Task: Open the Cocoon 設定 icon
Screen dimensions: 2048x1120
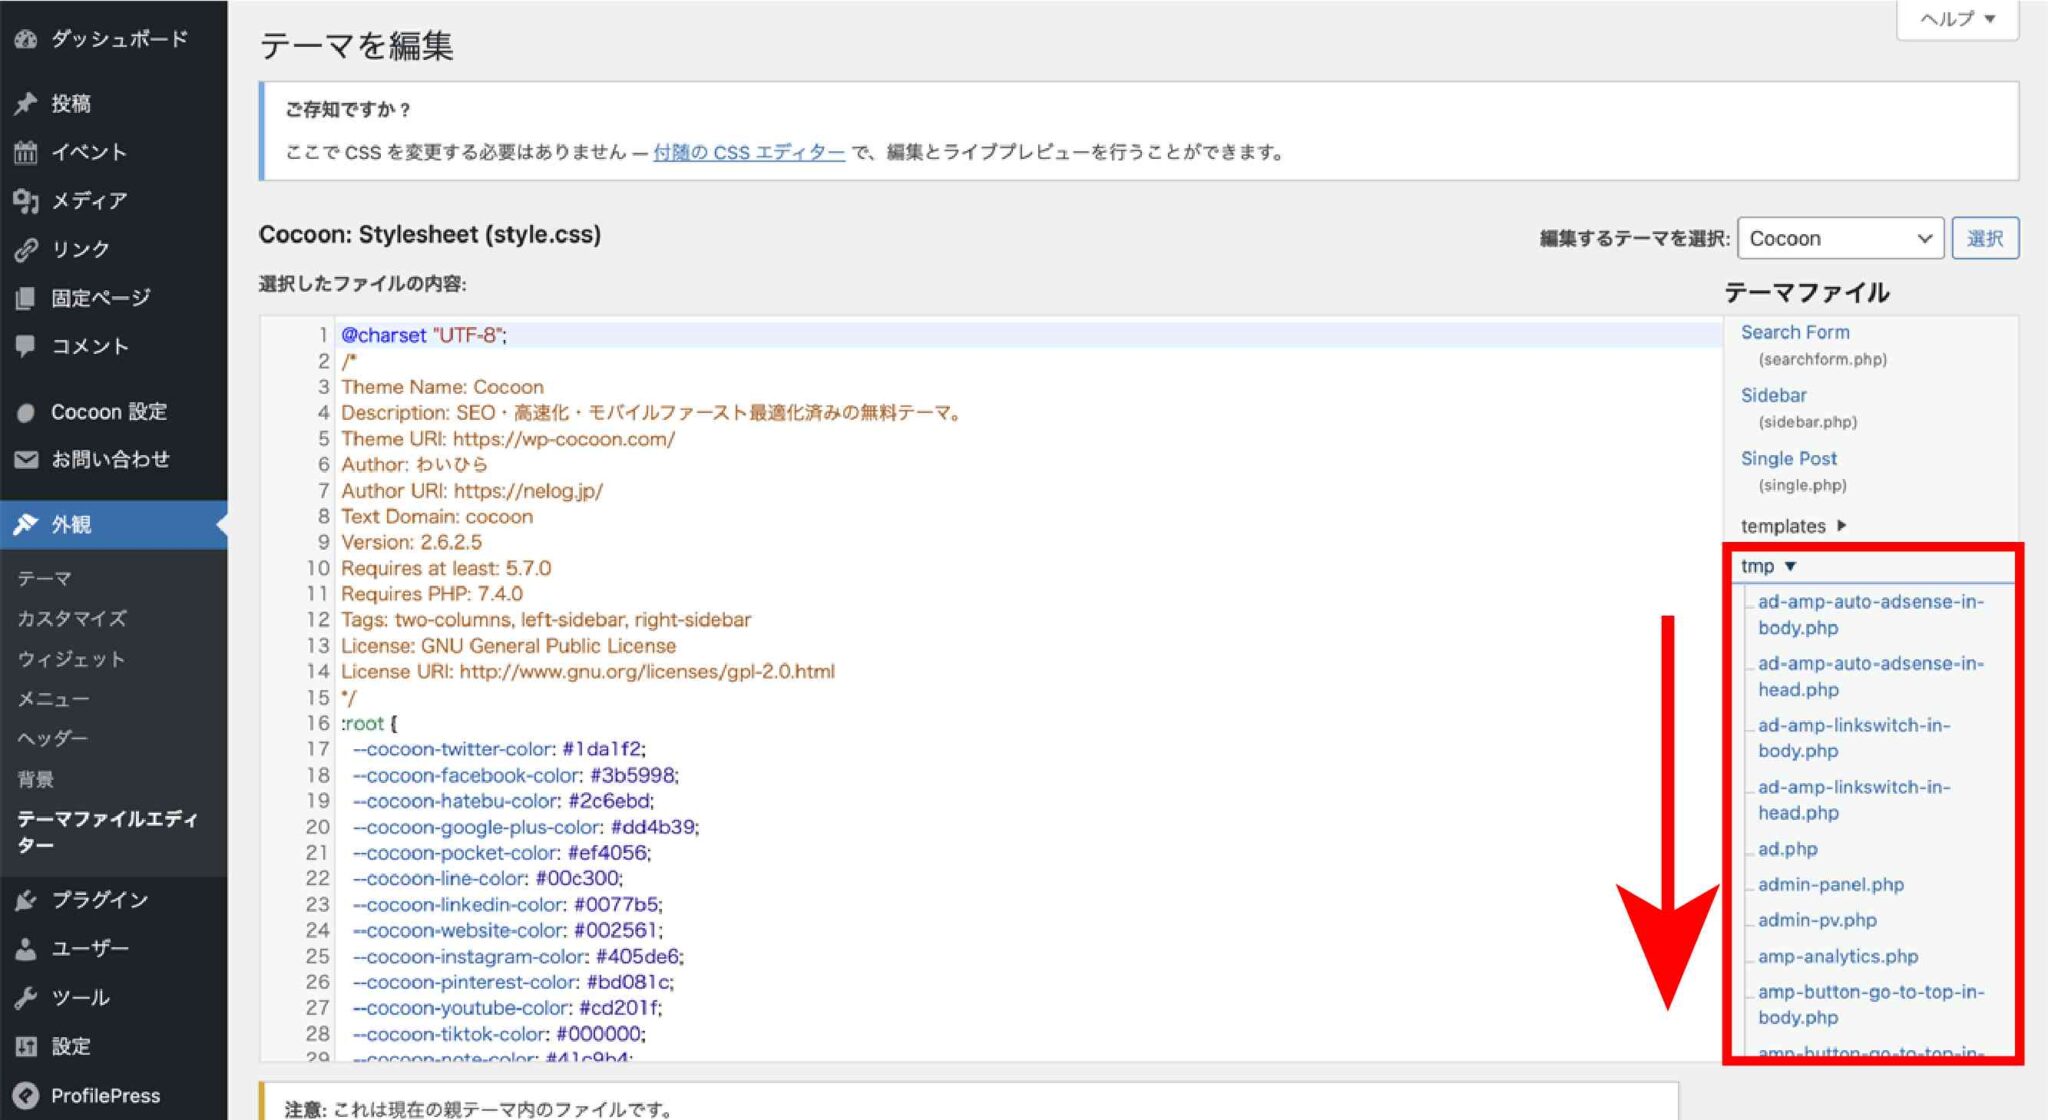Action: coord(28,411)
